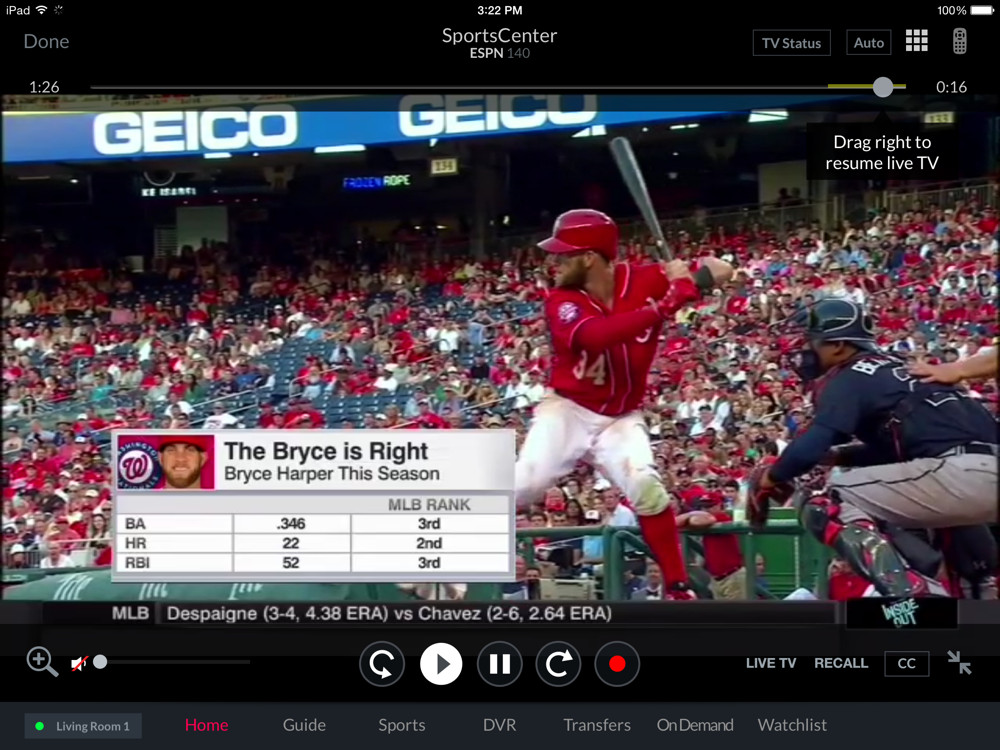The height and width of the screenshot is (750, 1000).
Task: Click the 3:22 PM clock
Action: (x=499, y=10)
